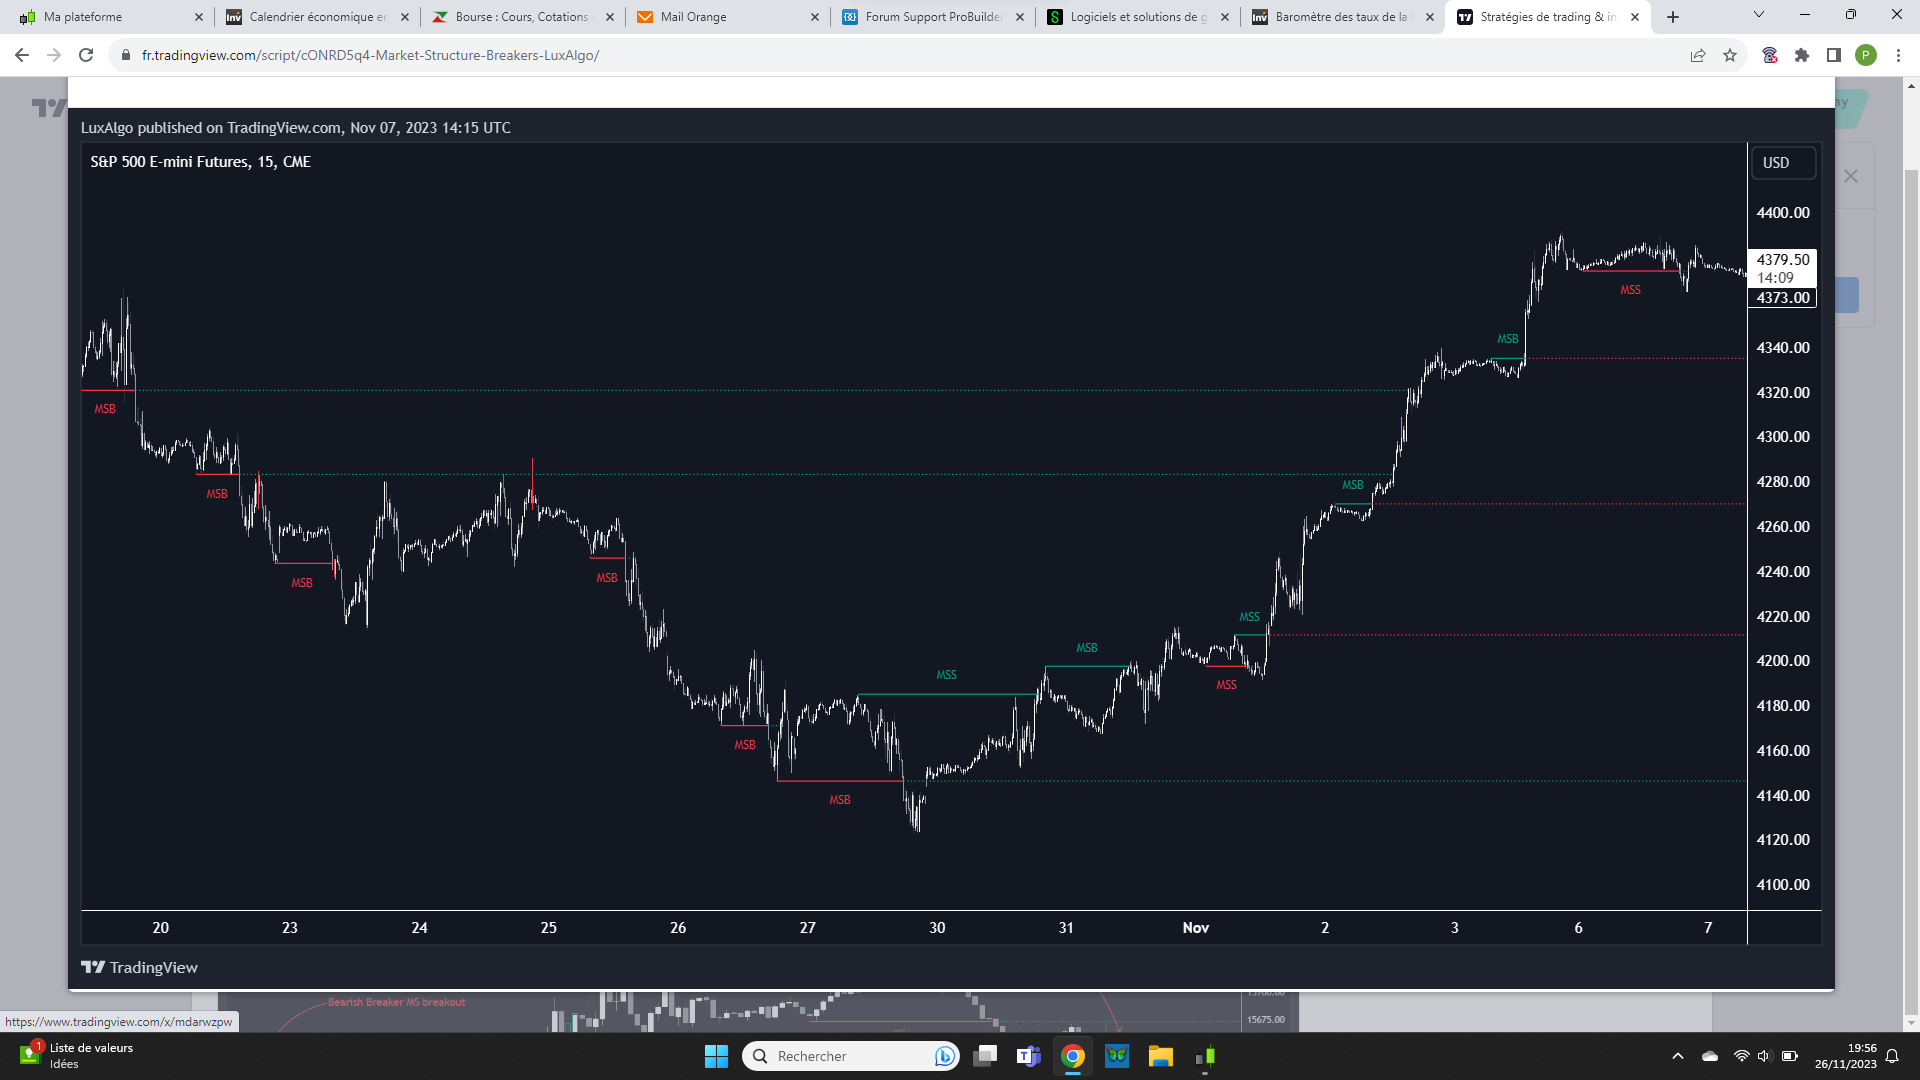
Task: Open File Explorer from the taskbar
Action: pyautogui.click(x=1160, y=1056)
